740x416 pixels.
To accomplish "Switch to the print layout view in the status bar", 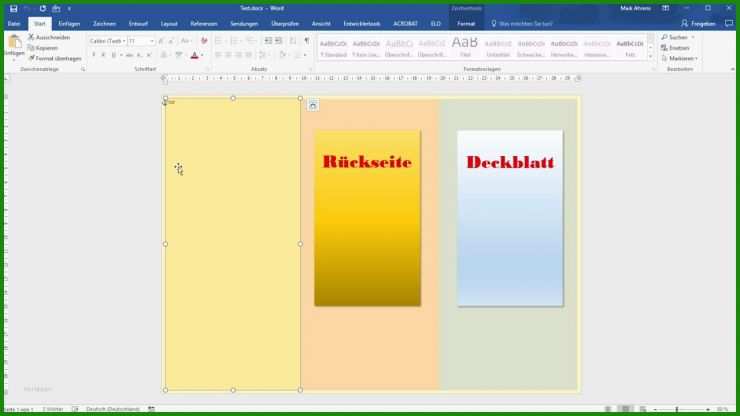I will click(x=625, y=409).
